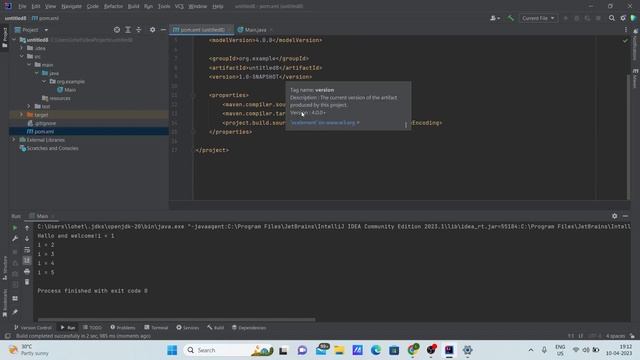Collapse the untitled8 project root
640x360 pixels.
pos(15,40)
